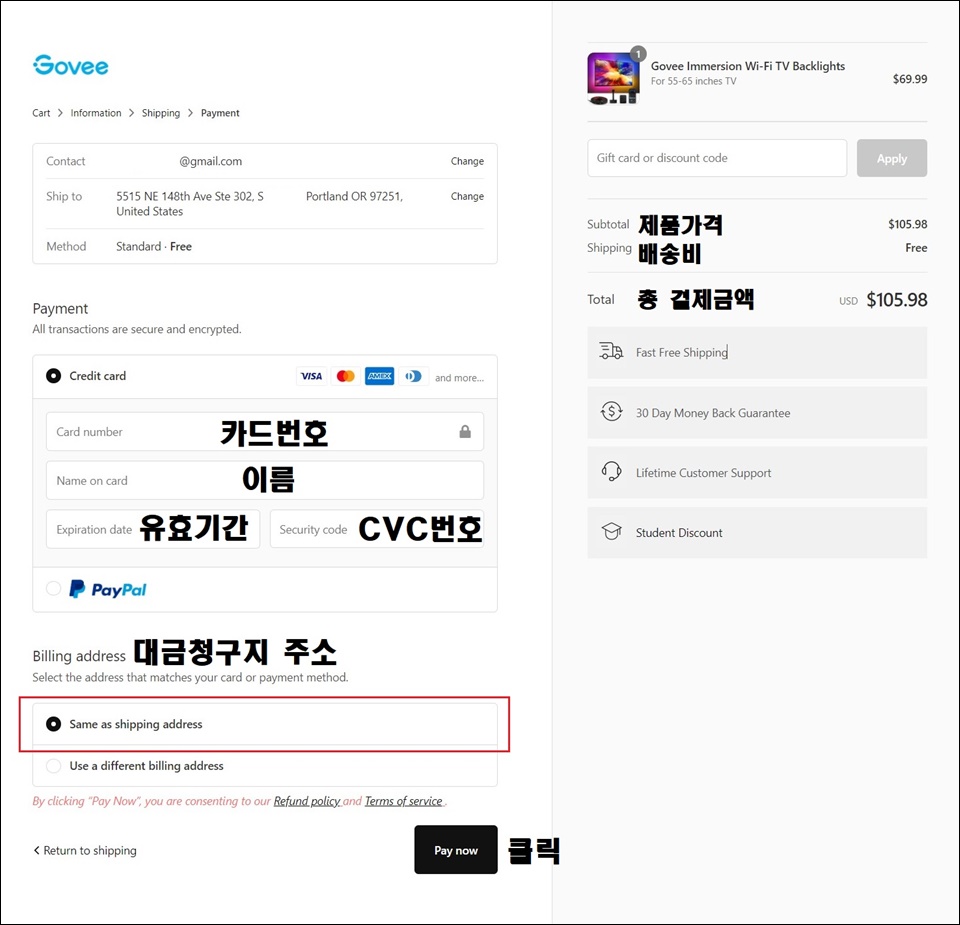Click the Customer Support headset icon
The image size is (960, 925).
[x=611, y=471]
